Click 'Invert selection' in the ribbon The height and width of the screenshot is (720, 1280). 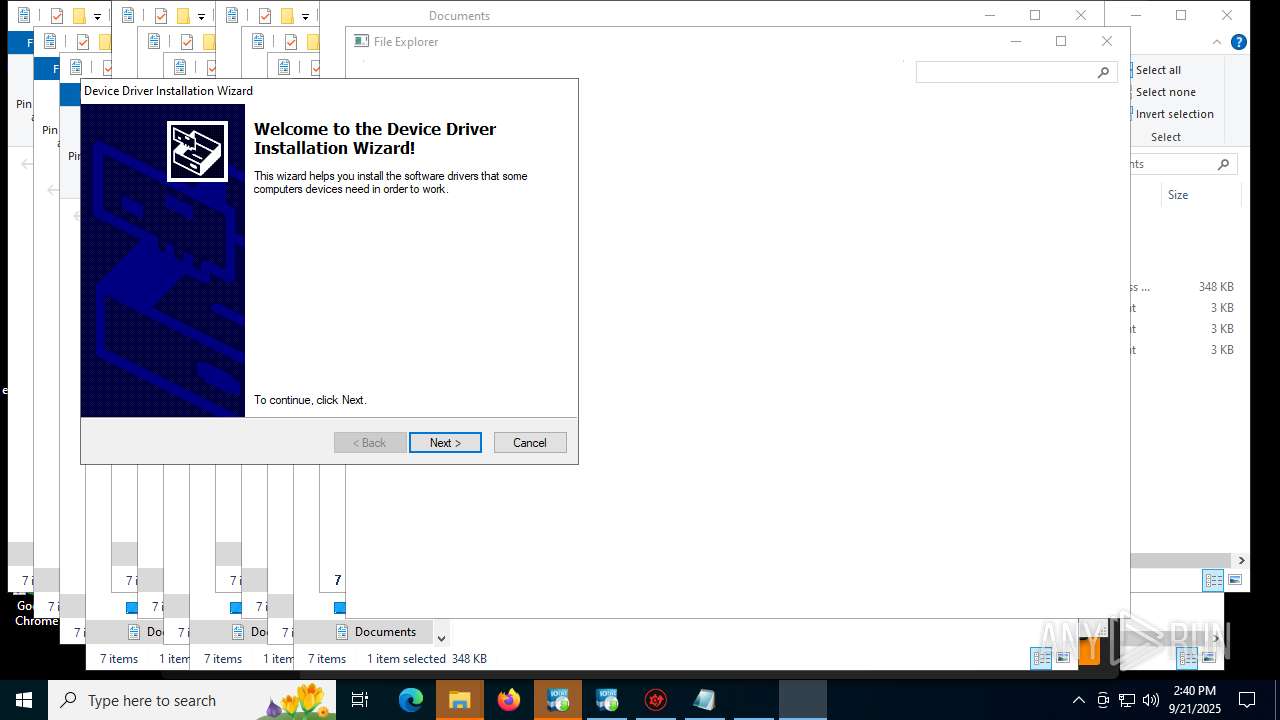(x=1174, y=114)
